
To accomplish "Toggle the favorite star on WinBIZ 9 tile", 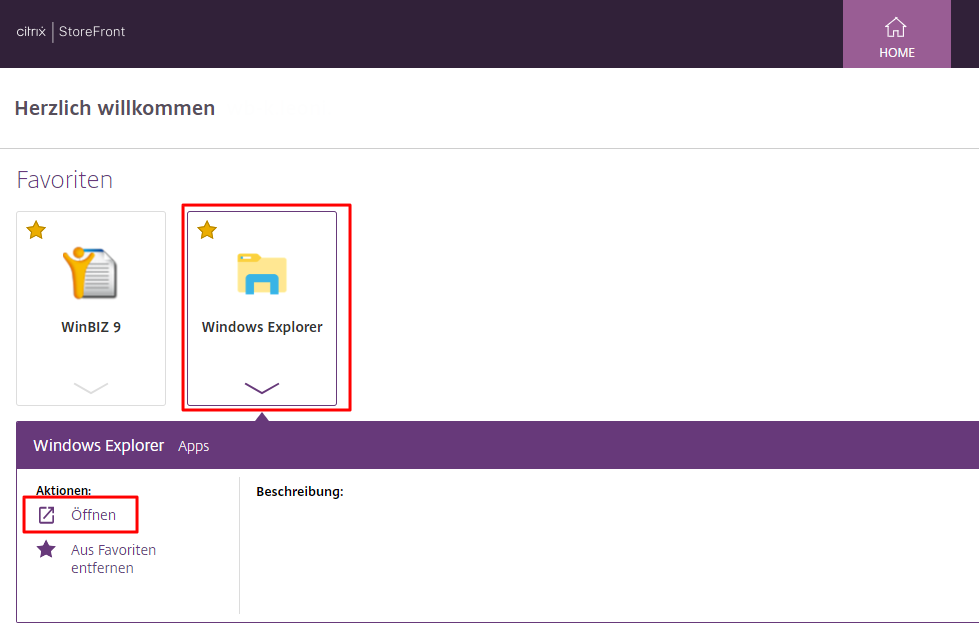I will click(x=36, y=231).
